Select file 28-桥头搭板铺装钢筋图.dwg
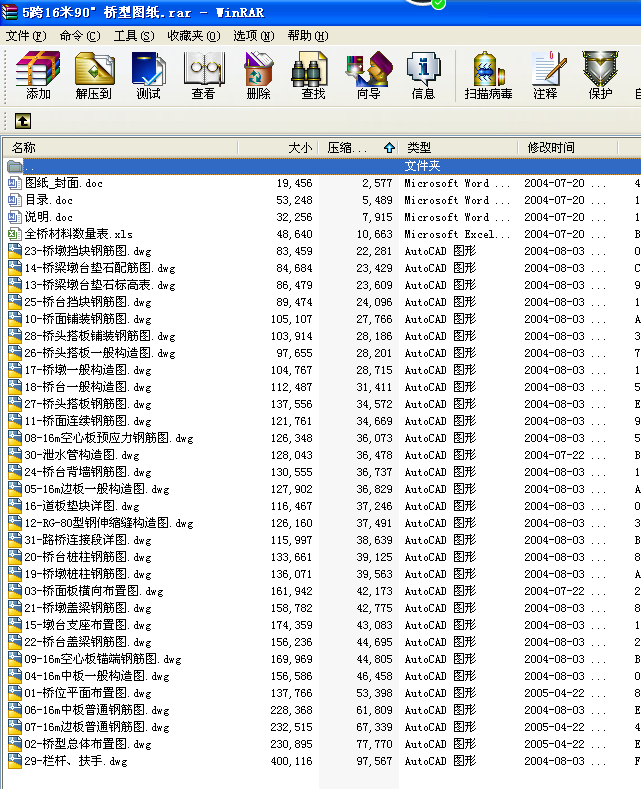The height and width of the screenshot is (789, 641). tap(100, 336)
